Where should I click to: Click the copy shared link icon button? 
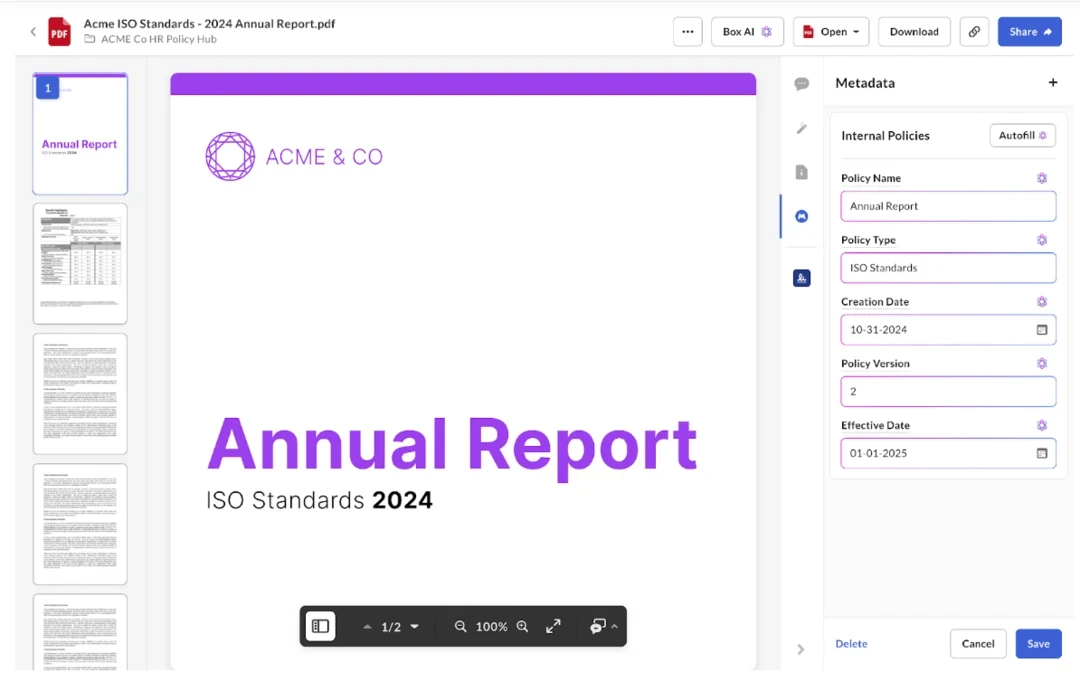click(x=974, y=32)
